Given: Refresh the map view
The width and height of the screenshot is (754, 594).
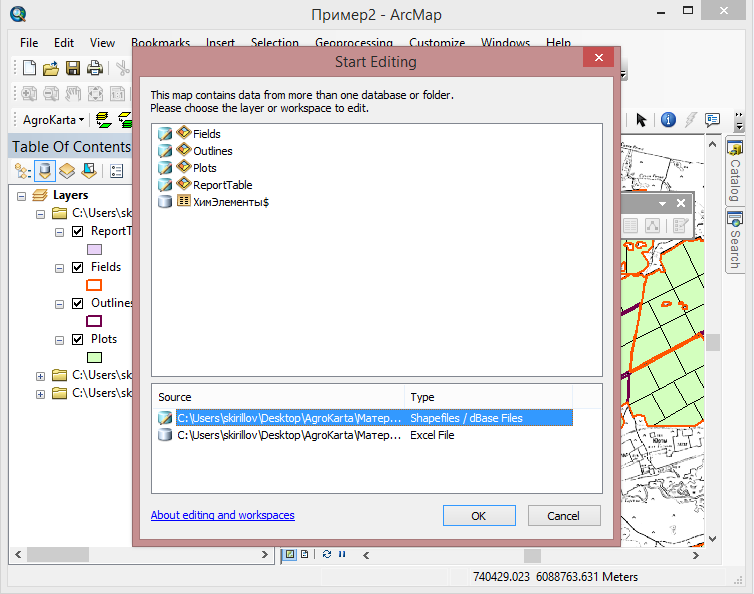Looking at the screenshot, I should pos(327,554).
